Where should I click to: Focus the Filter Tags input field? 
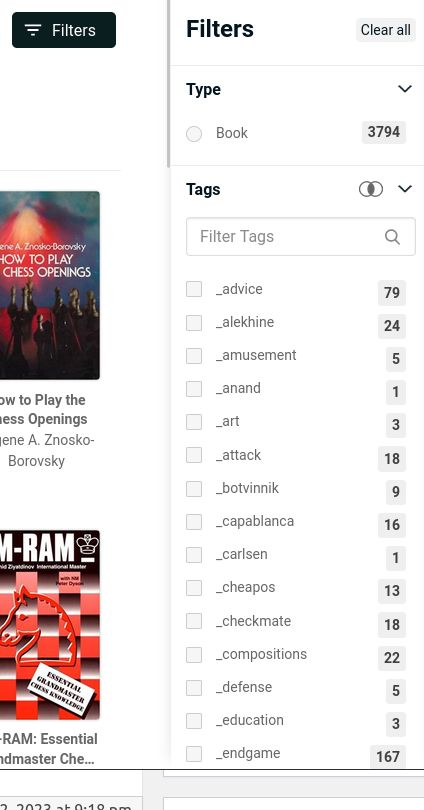(x=301, y=237)
